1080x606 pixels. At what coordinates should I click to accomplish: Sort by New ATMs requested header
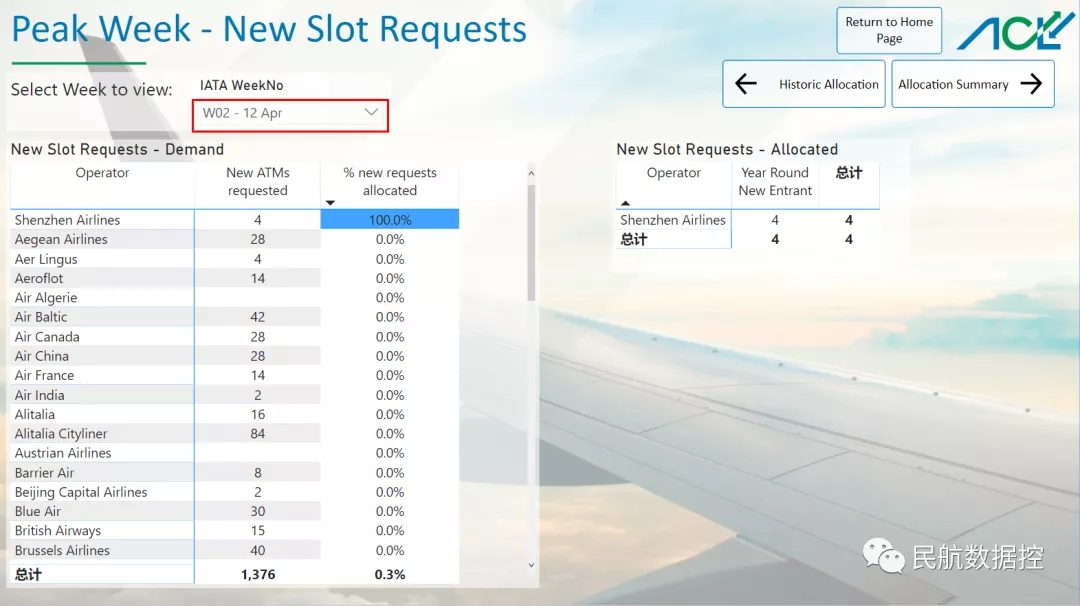[258, 181]
